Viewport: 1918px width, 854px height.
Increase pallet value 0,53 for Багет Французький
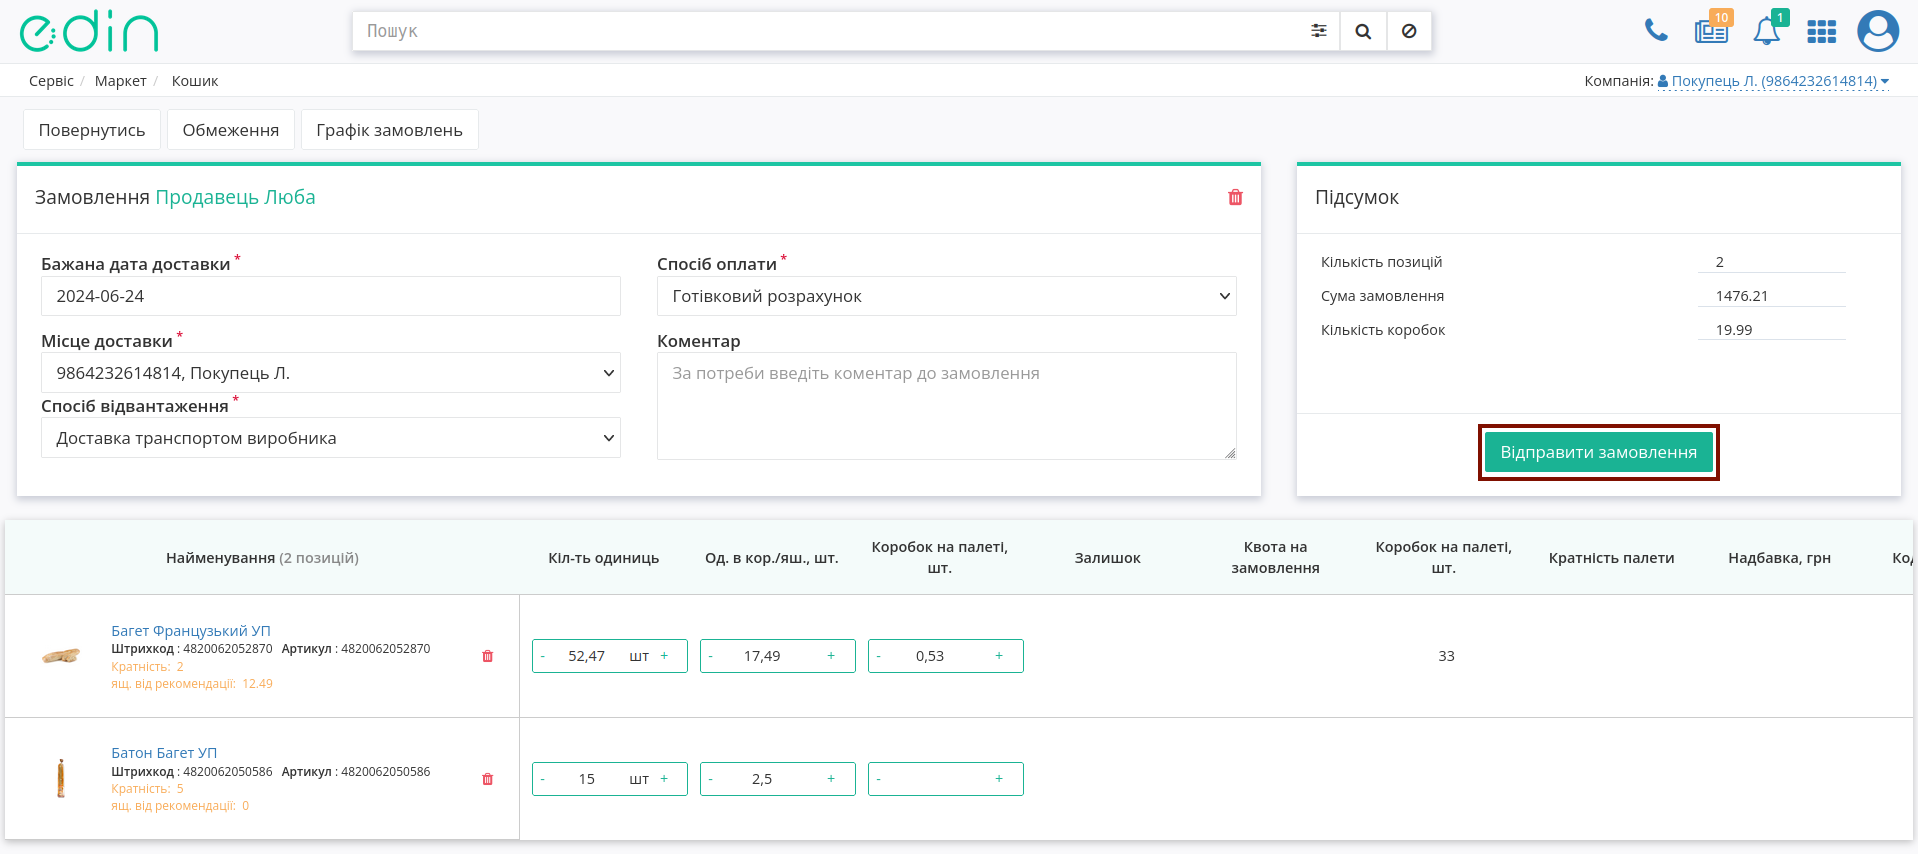999,656
